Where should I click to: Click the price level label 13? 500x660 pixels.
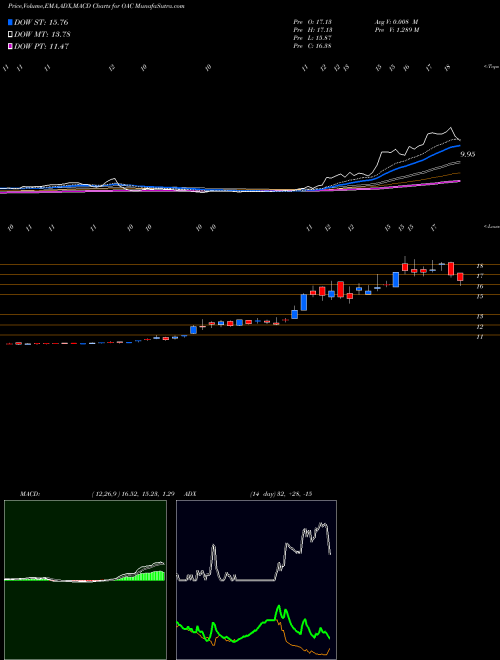coord(479,316)
